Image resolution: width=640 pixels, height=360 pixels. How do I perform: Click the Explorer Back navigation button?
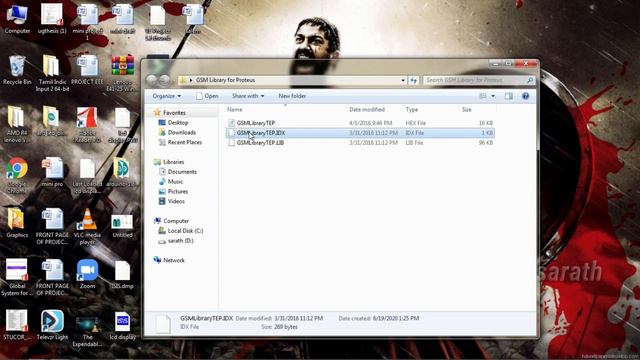click(151, 80)
